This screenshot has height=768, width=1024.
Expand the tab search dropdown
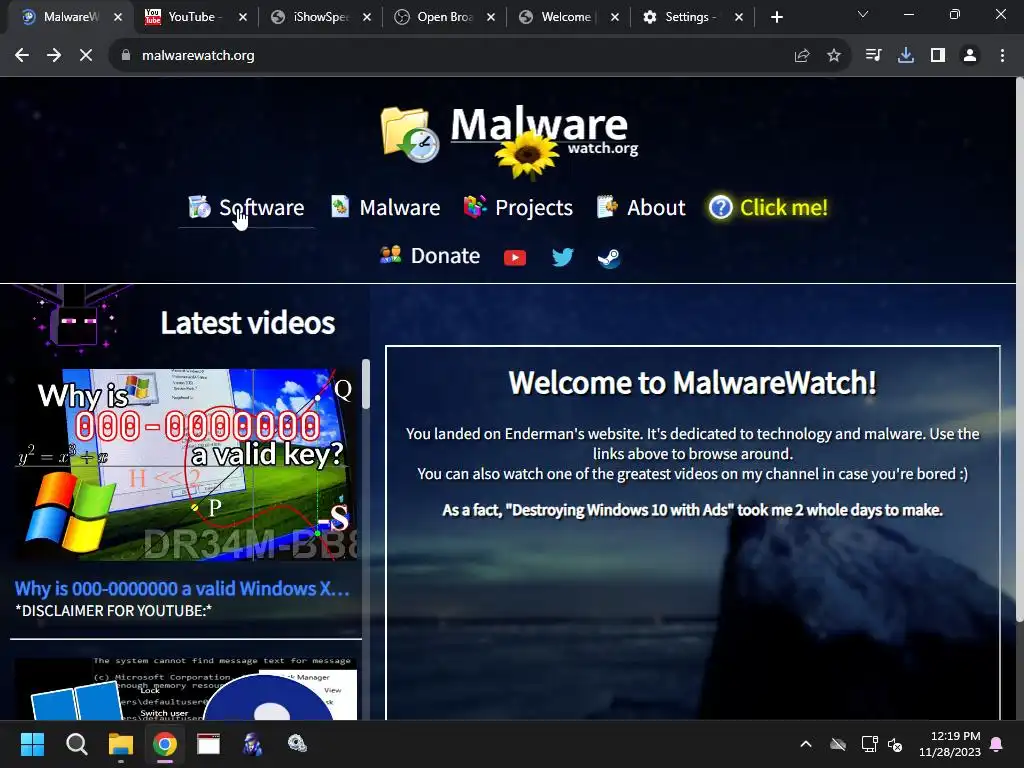coord(863,14)
